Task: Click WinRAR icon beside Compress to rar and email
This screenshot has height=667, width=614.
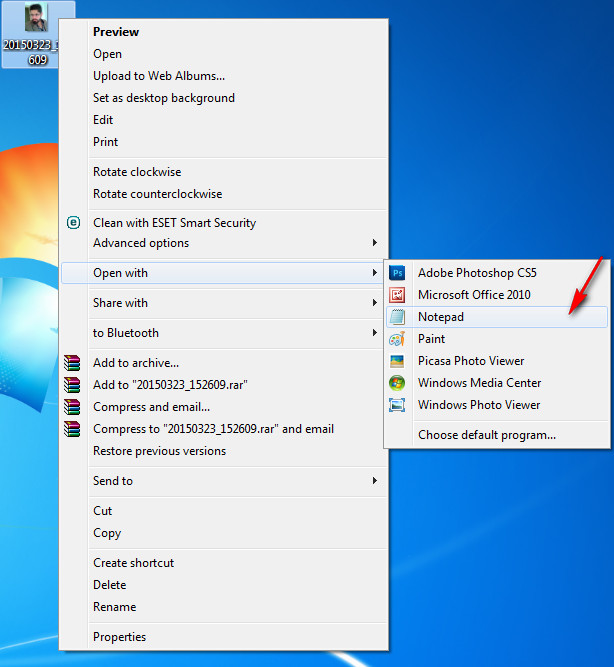Action: tap(72, 429)
